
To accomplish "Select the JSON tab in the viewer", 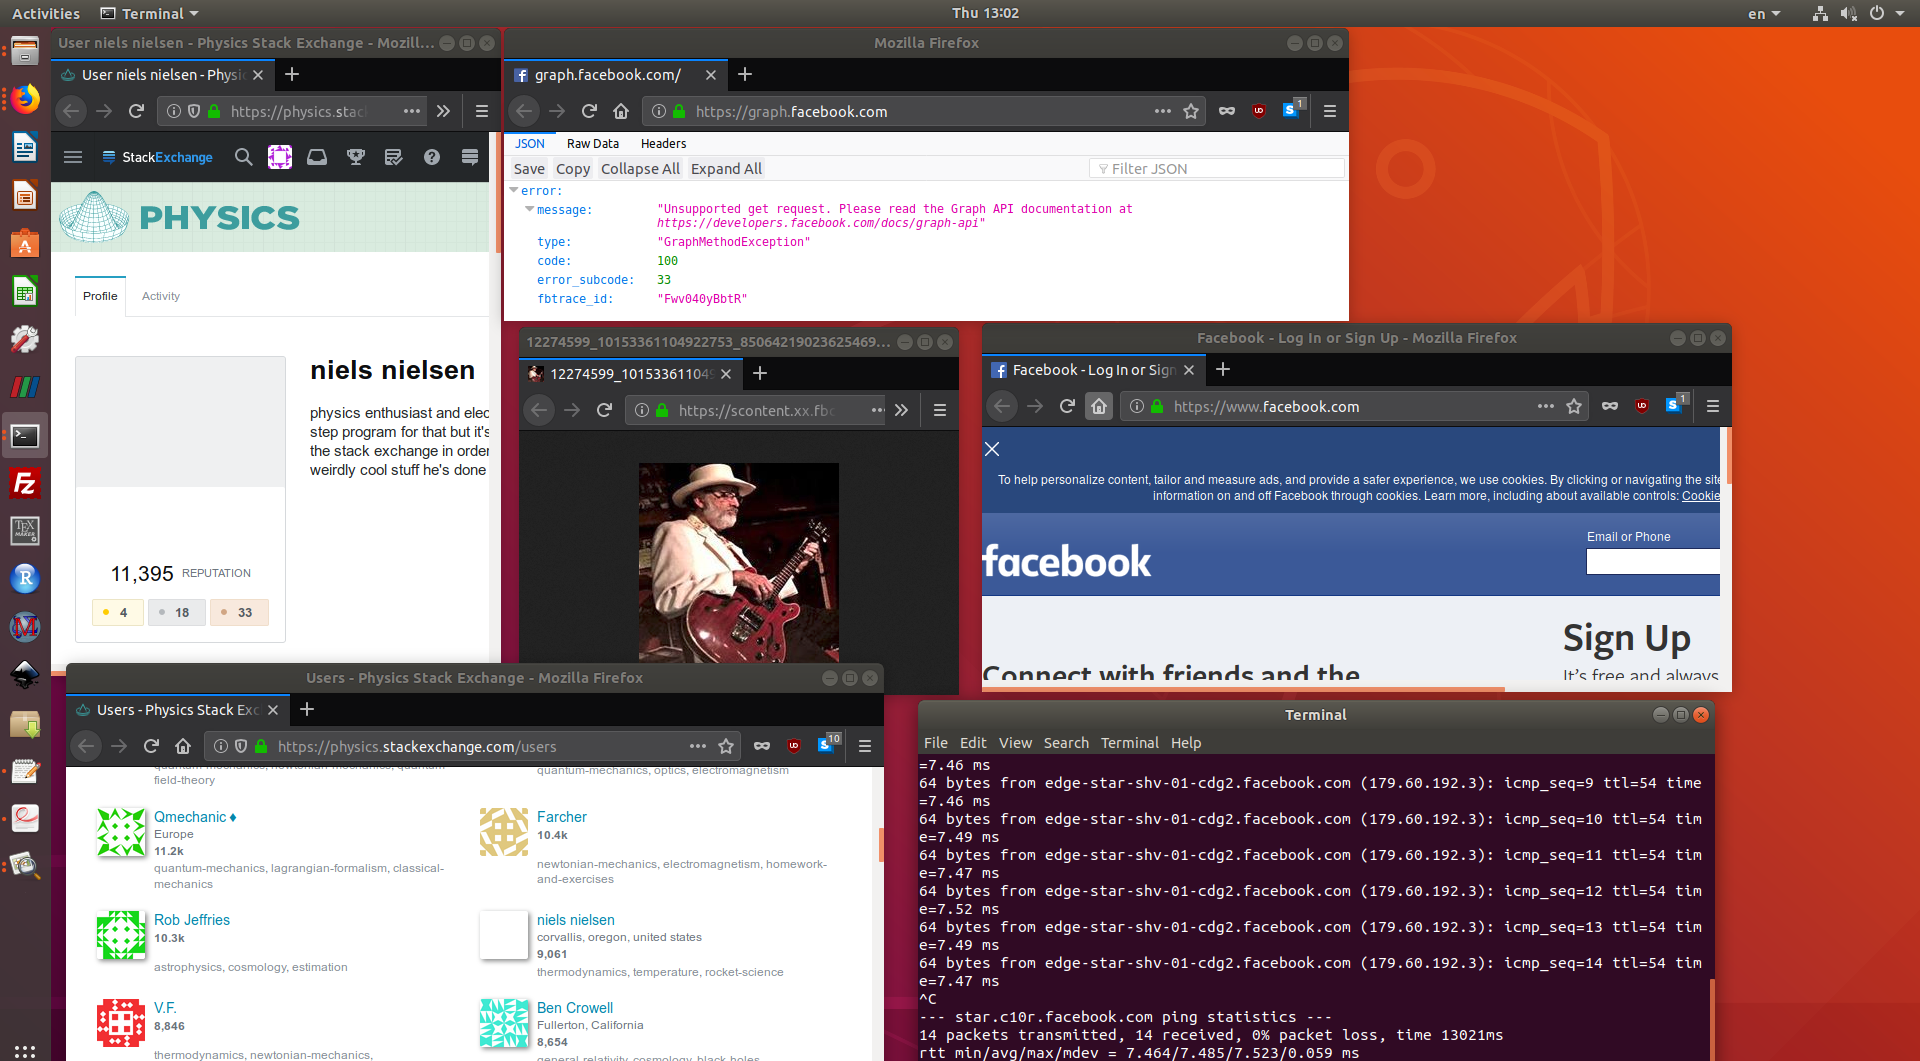I will [x=530, y=144].
